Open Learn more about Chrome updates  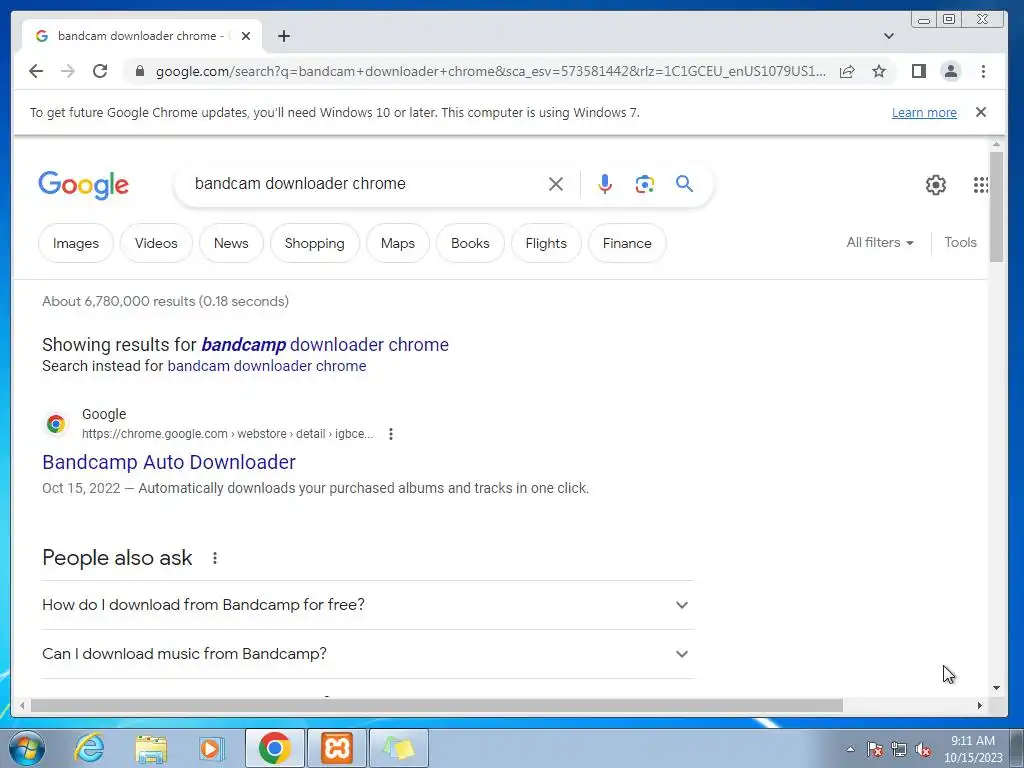coord(924,112)
